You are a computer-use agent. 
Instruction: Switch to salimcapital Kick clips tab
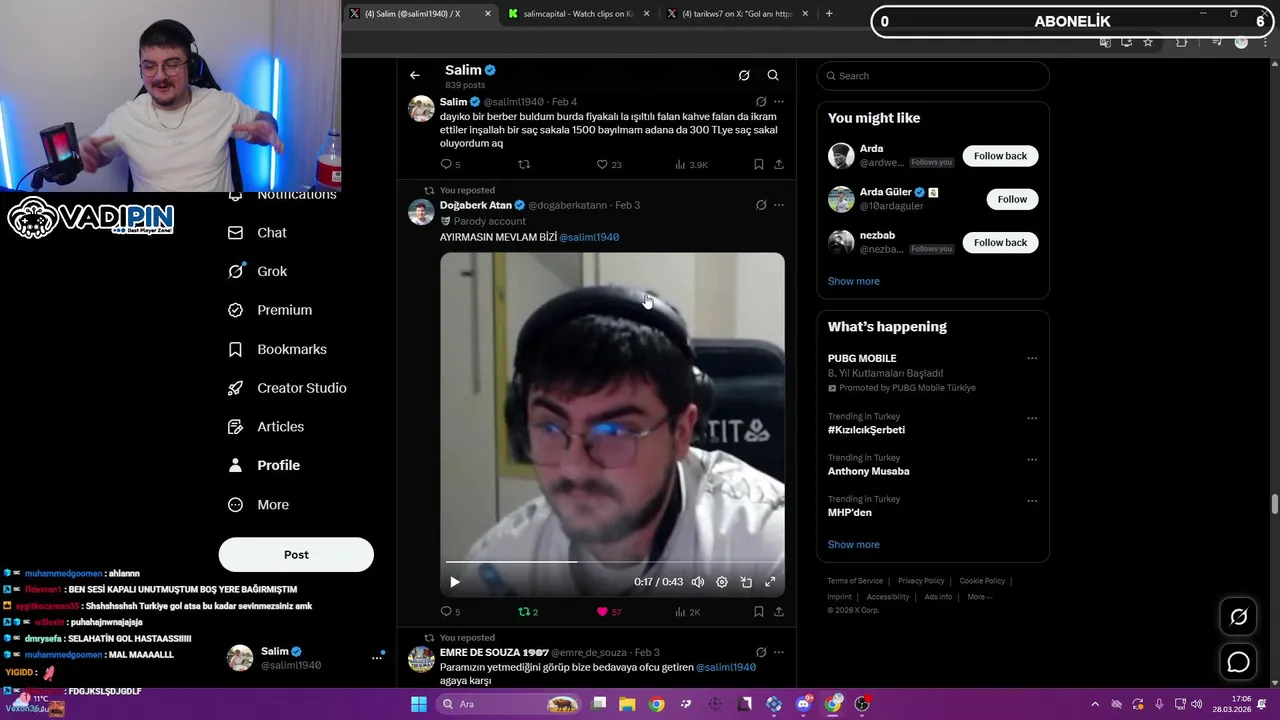point(578,14)
